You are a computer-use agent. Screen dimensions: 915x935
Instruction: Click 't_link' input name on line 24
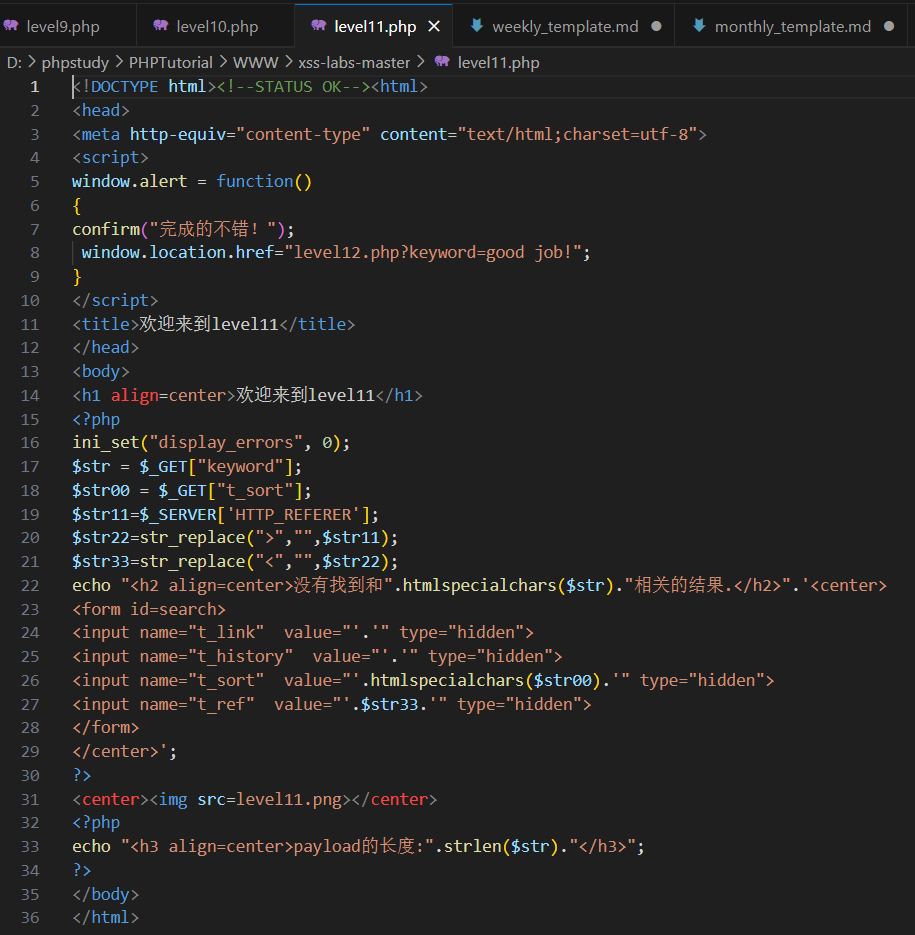point(227,632)
